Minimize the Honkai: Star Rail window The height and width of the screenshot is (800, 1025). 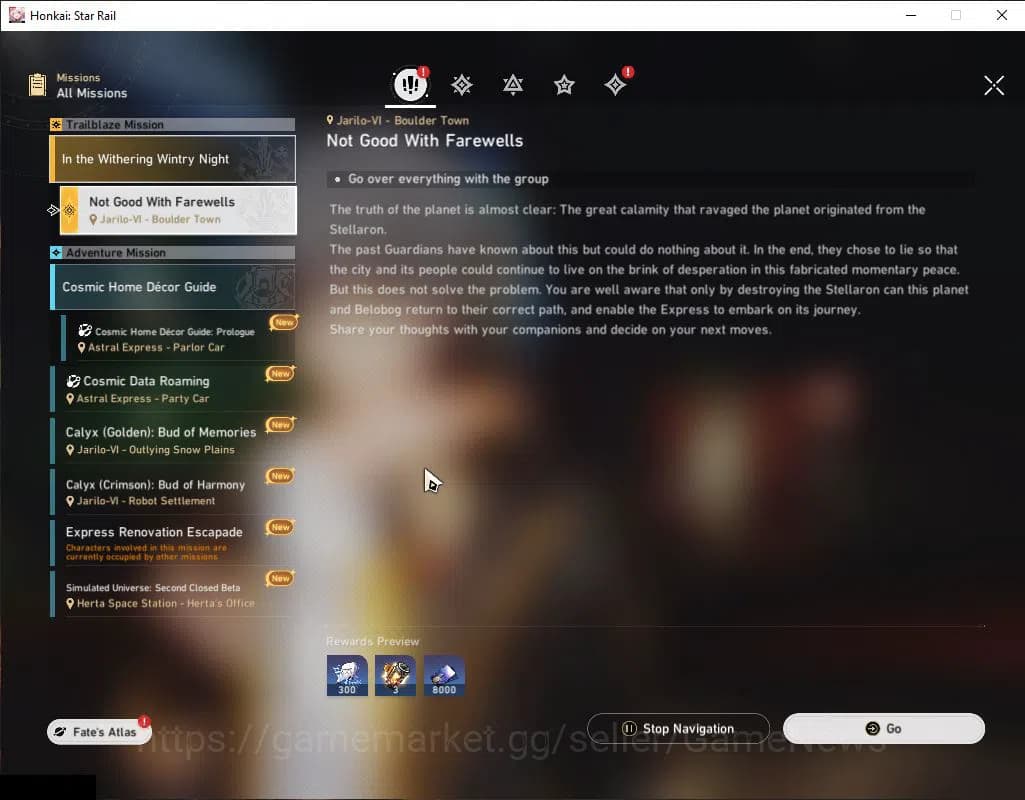tap(911, 15)
